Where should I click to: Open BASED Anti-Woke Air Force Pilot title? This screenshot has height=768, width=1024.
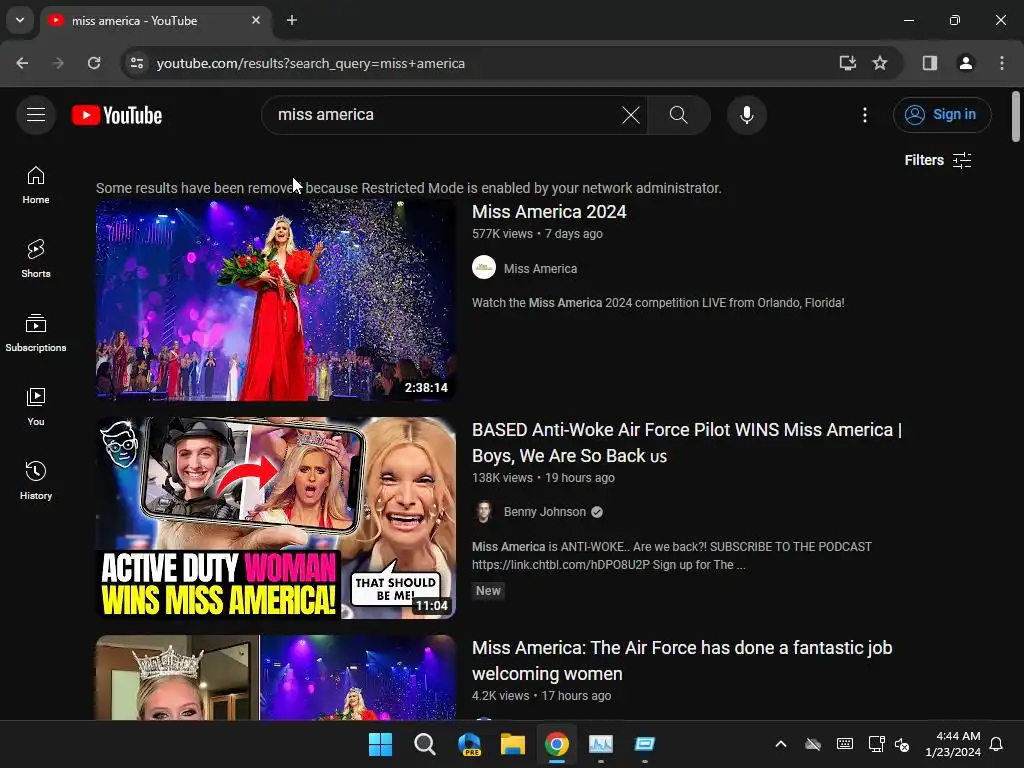(686, 443)
